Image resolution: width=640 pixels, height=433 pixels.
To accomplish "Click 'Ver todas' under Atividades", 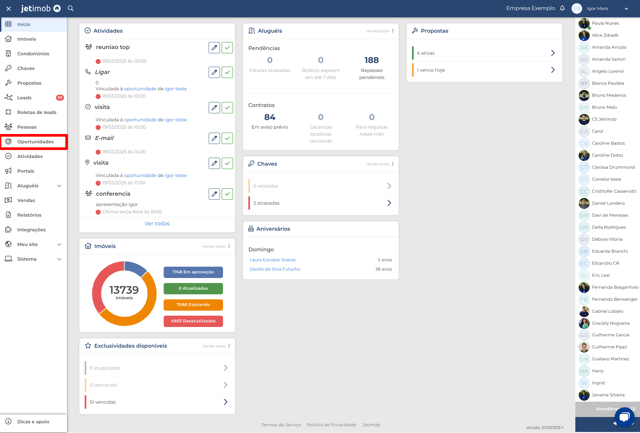I will (157, 224).
